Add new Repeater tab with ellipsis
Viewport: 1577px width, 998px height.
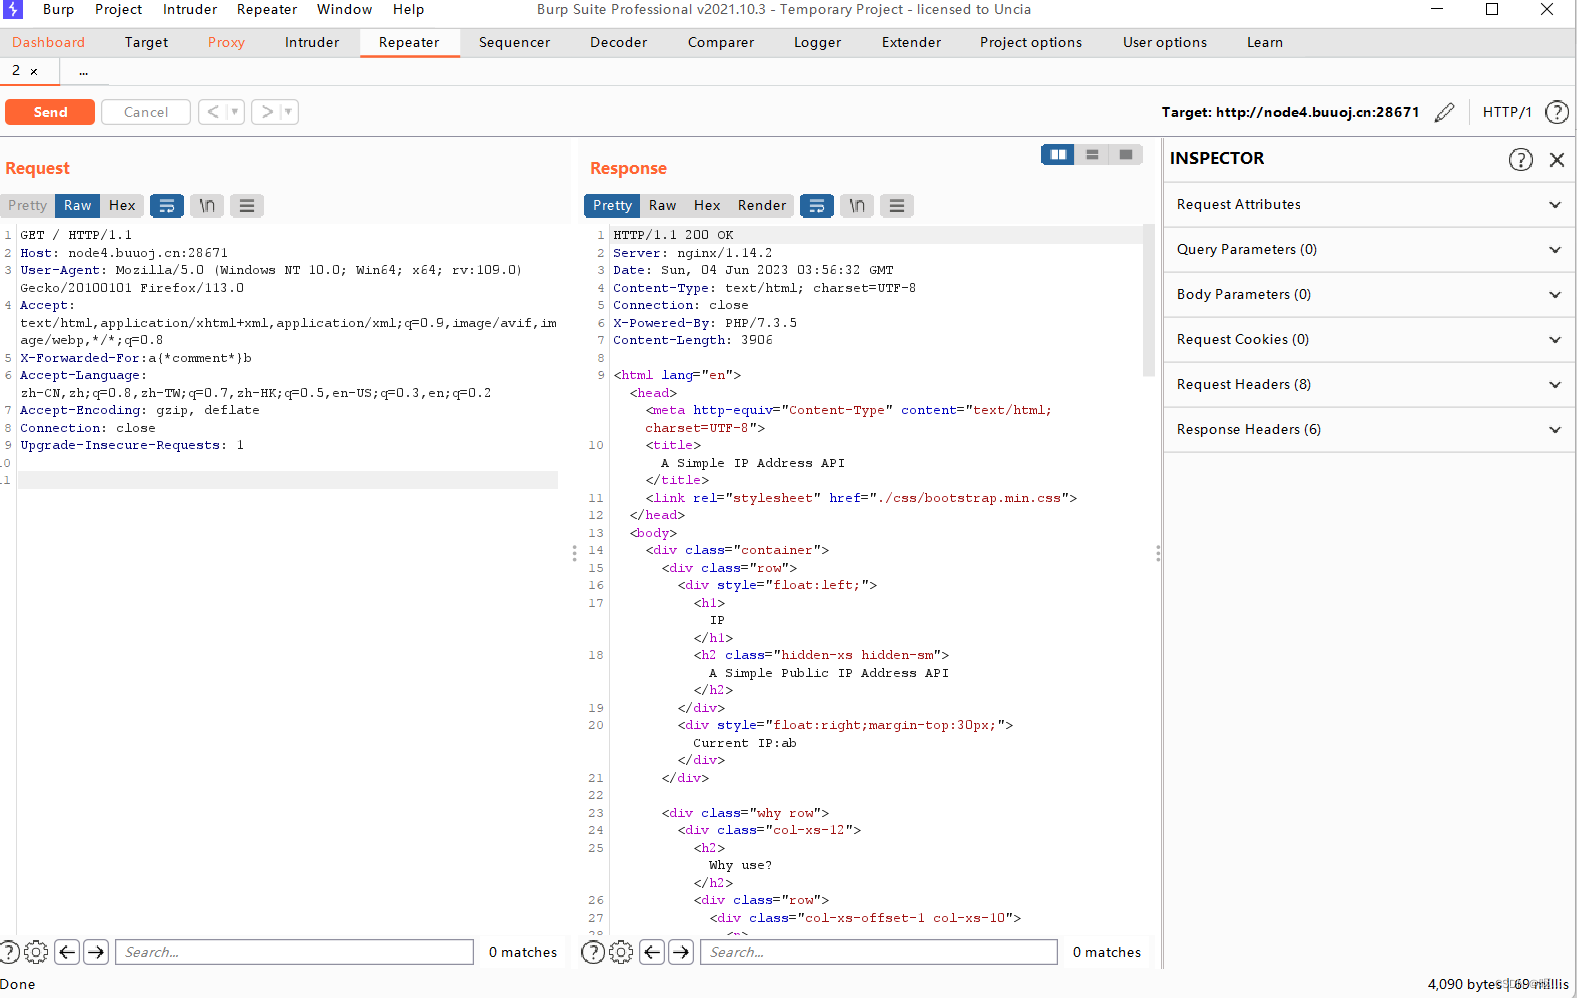[83, 71]
